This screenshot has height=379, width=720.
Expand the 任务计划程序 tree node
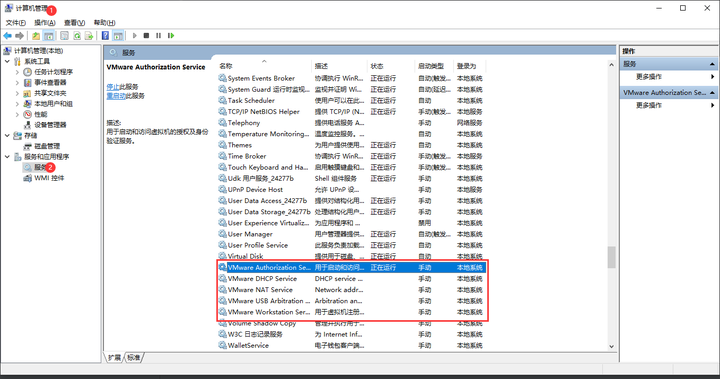coord(17,72)
